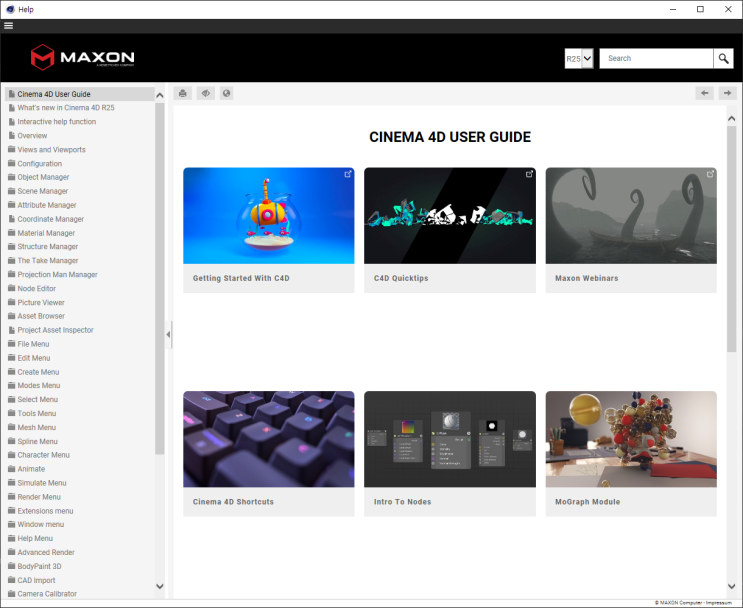743x608 pixels.
Task: Click the Maxon logo
Action: tap(82, 57)
